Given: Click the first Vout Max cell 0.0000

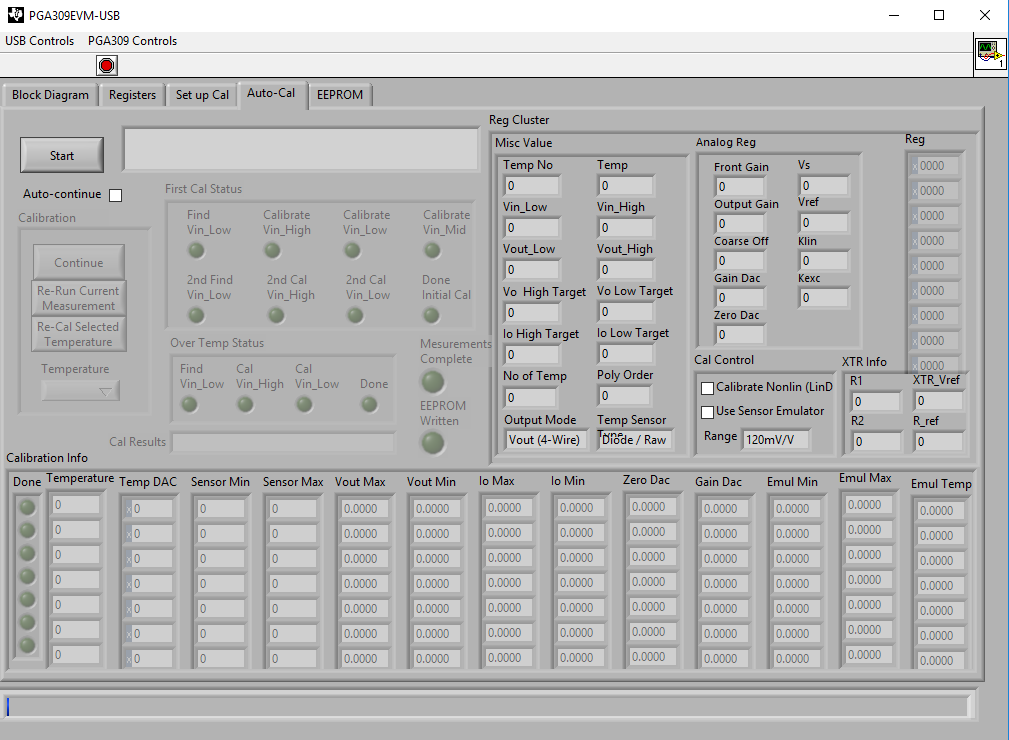Looking at the screenshot, I should (365, 509).
